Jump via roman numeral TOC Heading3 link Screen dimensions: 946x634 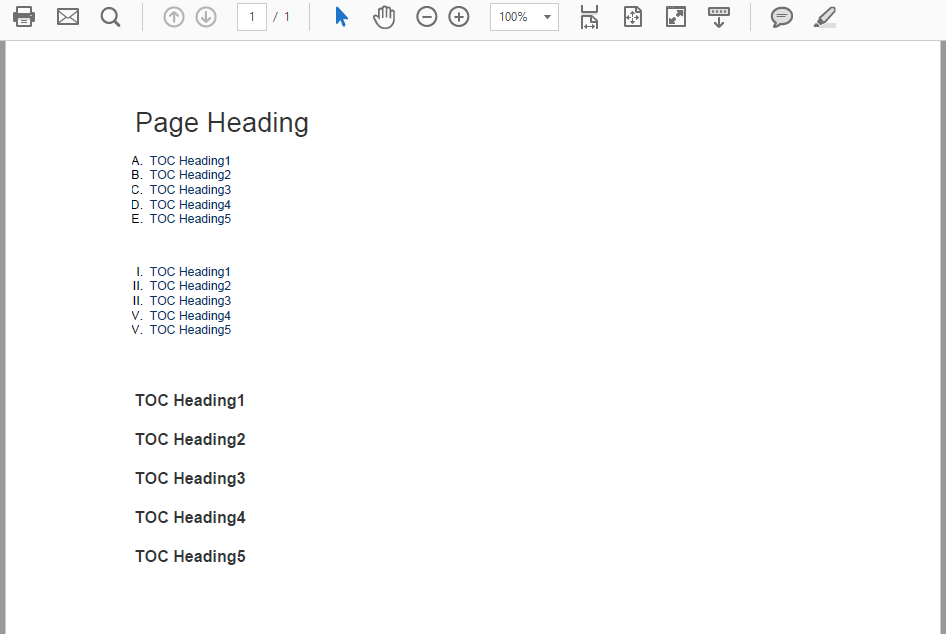coord(190,301)
